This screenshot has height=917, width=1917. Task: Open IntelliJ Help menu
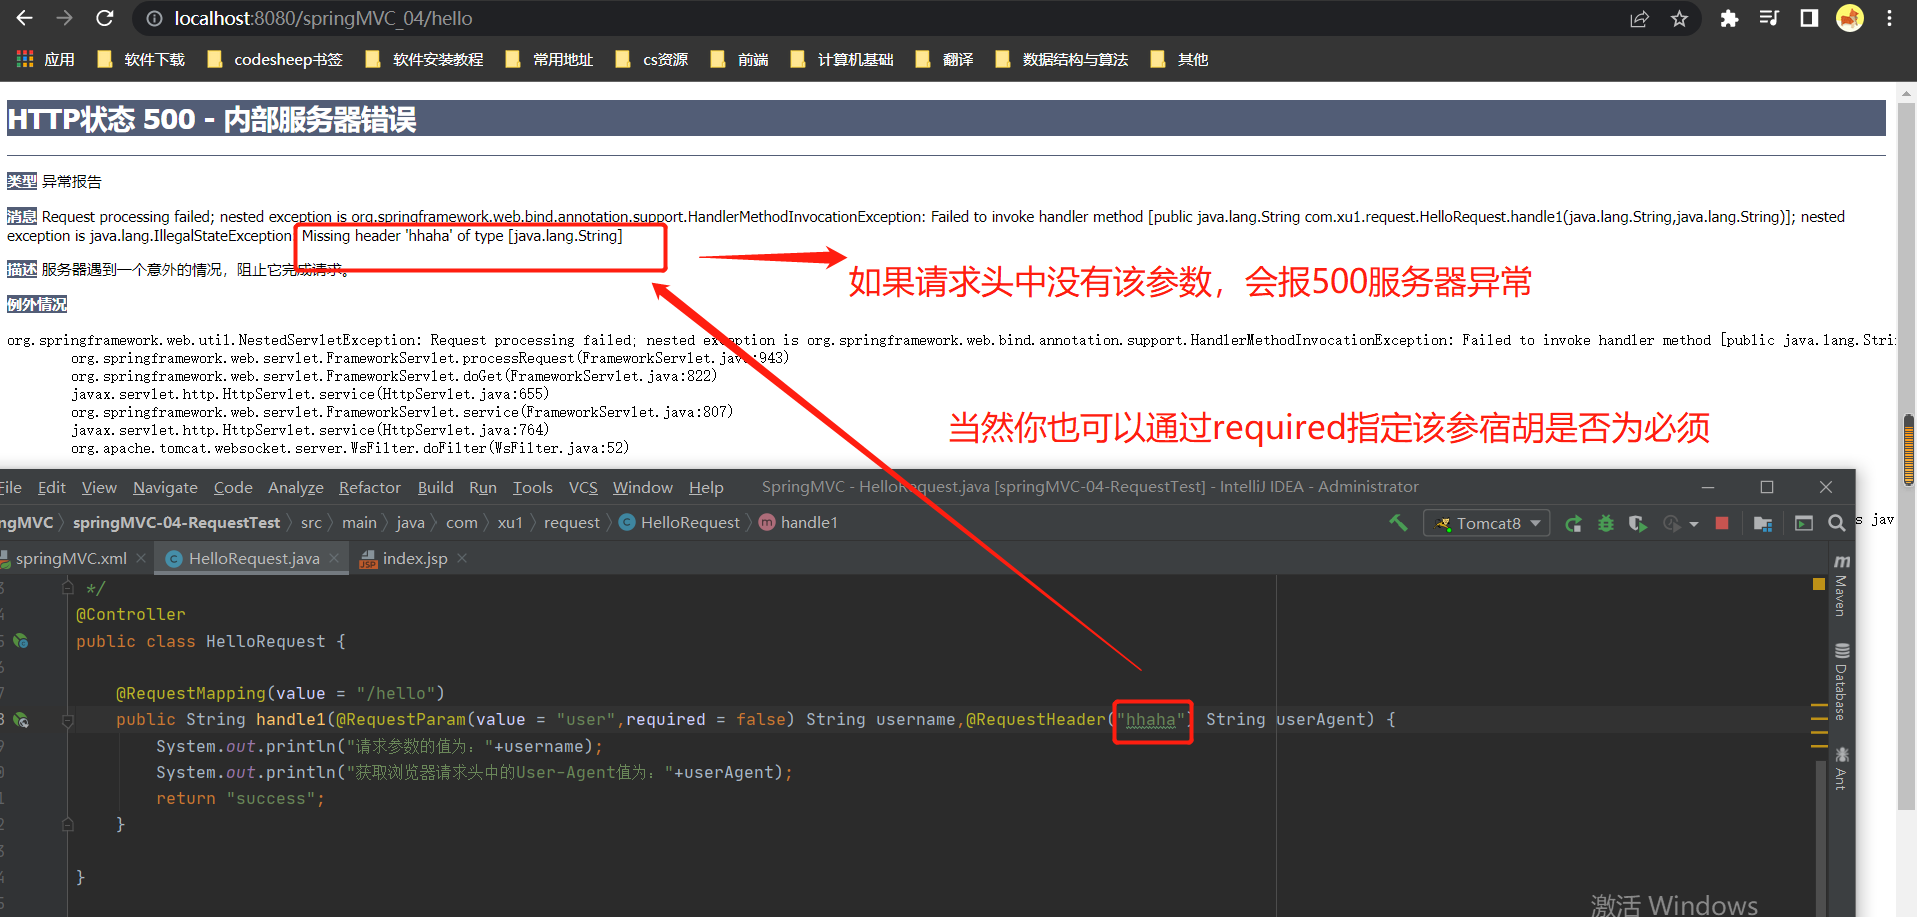coord(706,487)
